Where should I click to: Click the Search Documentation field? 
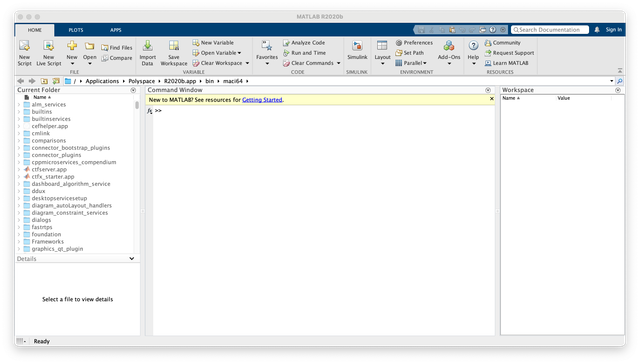(550, 30)
